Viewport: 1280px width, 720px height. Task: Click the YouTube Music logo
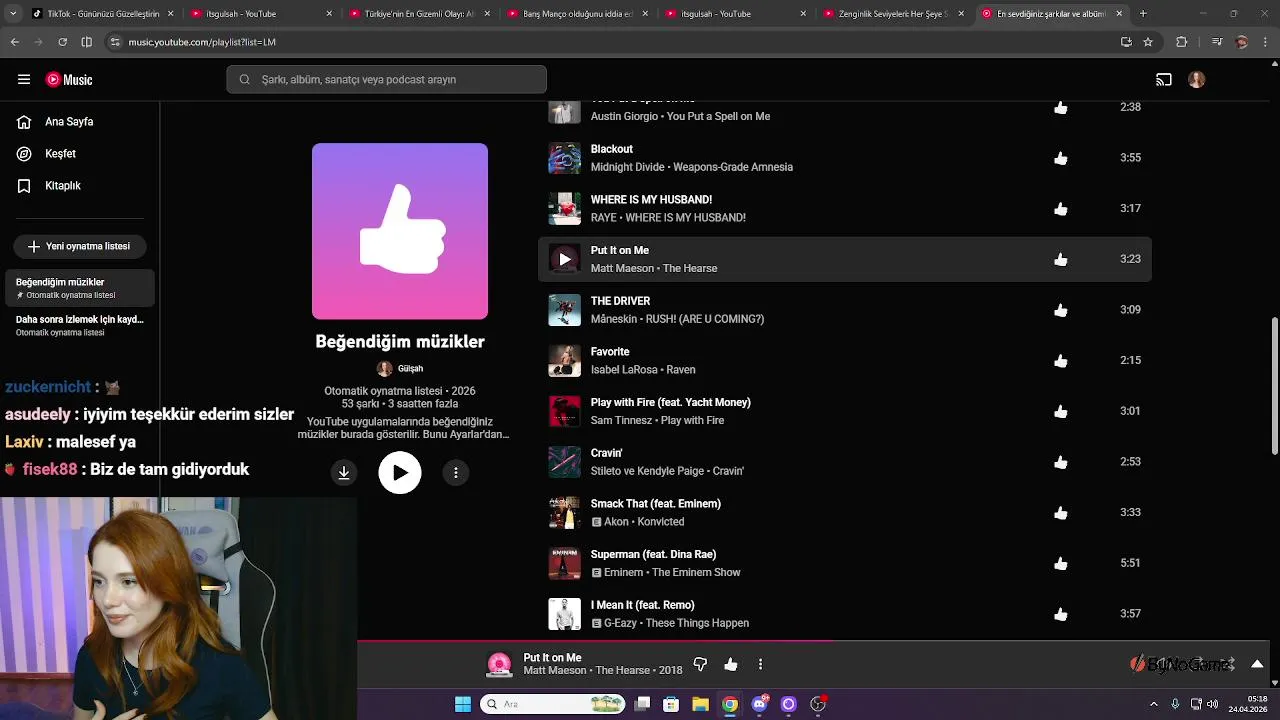point(69,80)
